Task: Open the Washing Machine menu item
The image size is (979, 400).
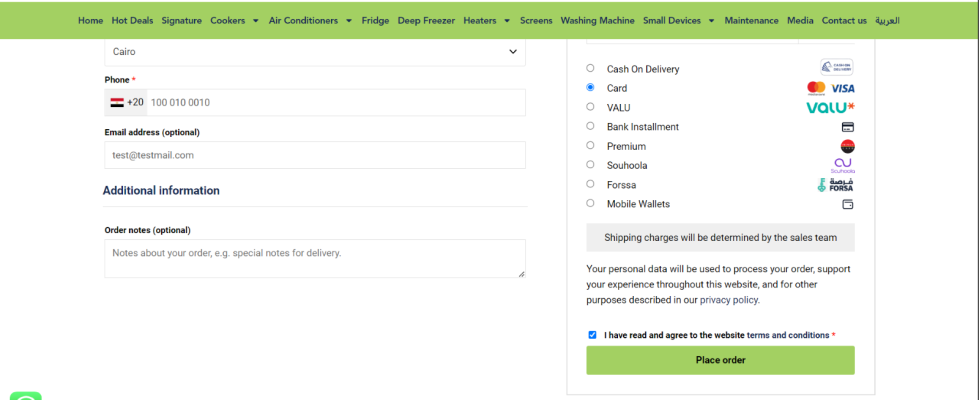Action: (597, 20)
